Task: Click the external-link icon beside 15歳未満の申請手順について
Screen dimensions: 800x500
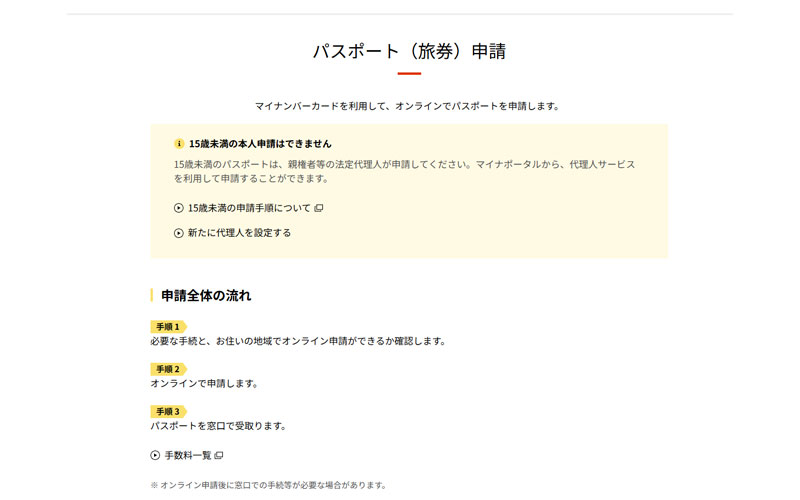Action: pyautogui.click(x=318, y=208)
